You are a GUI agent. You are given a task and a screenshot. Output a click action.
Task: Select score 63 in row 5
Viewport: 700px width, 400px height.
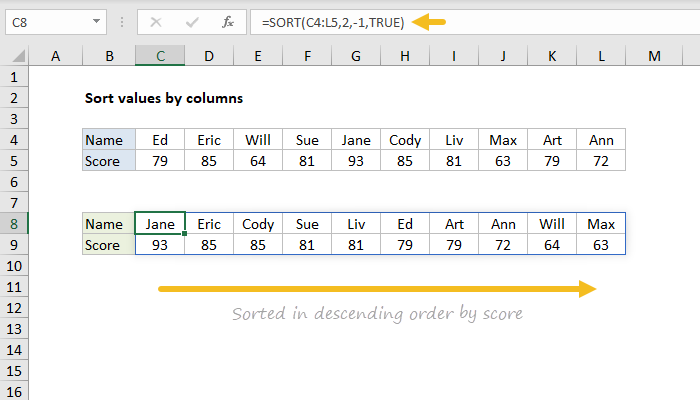click(x=503, y=161)
